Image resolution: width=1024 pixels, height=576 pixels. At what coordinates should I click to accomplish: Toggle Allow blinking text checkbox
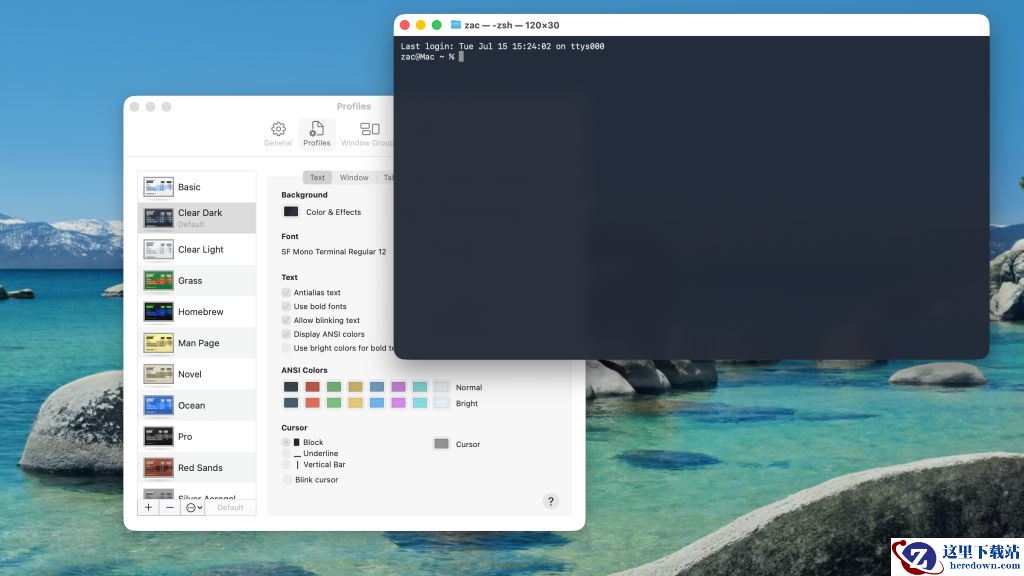click(286, 320)
